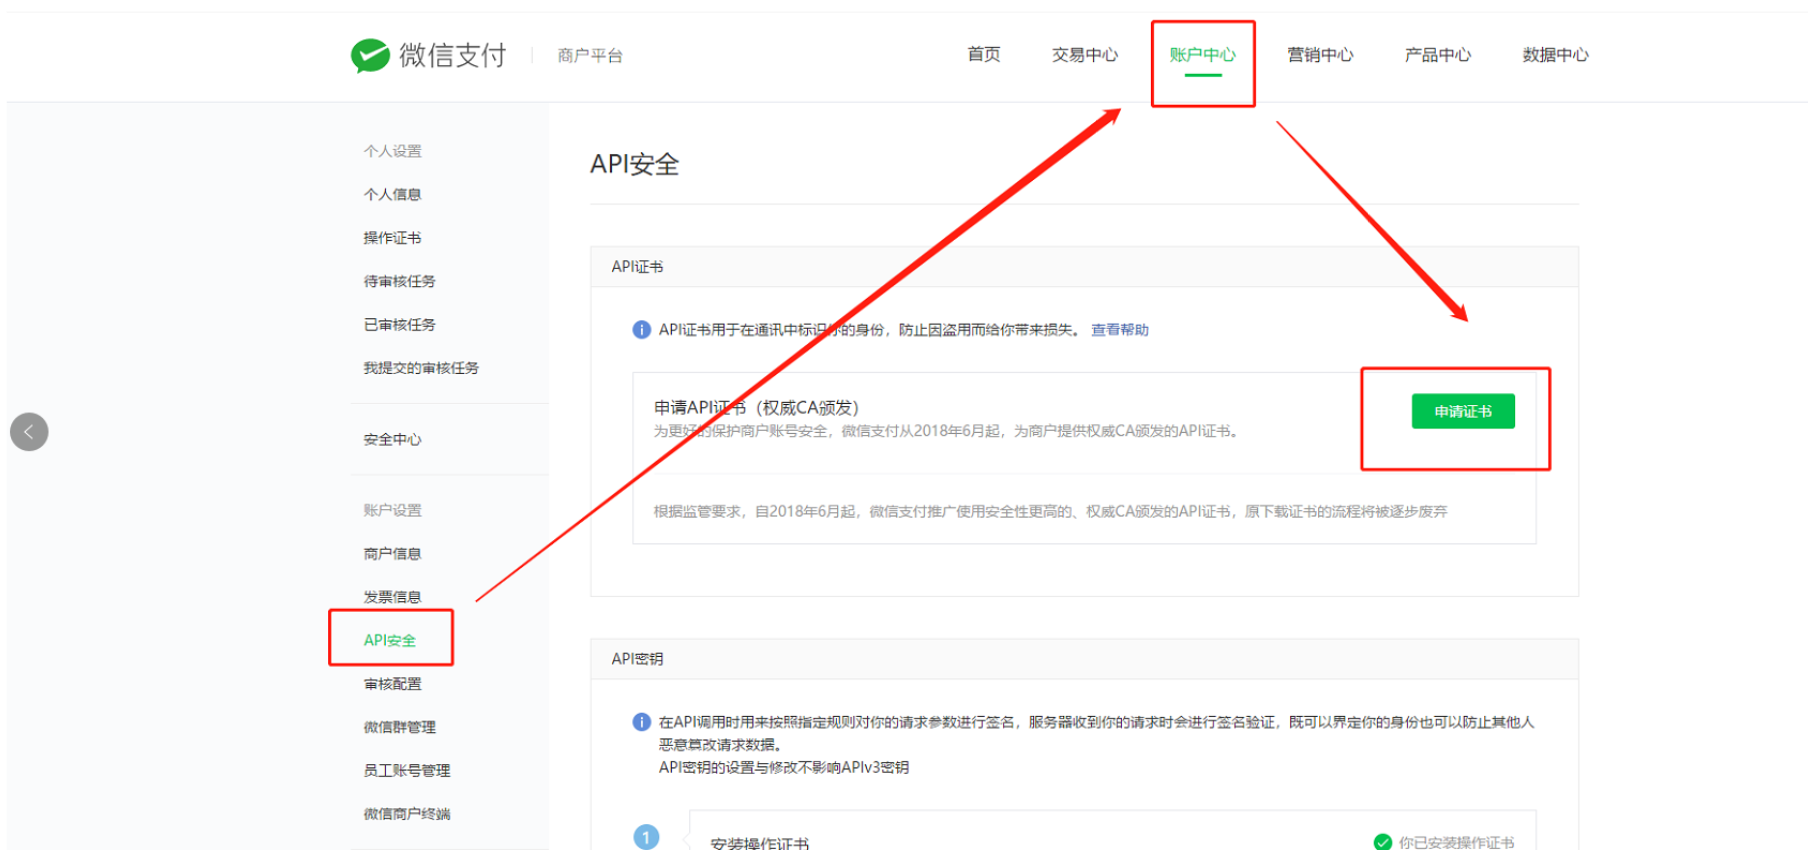Open the 营销中心 top menu
The height and width of the screenshot is (850, 1808).
[1320, 55]
